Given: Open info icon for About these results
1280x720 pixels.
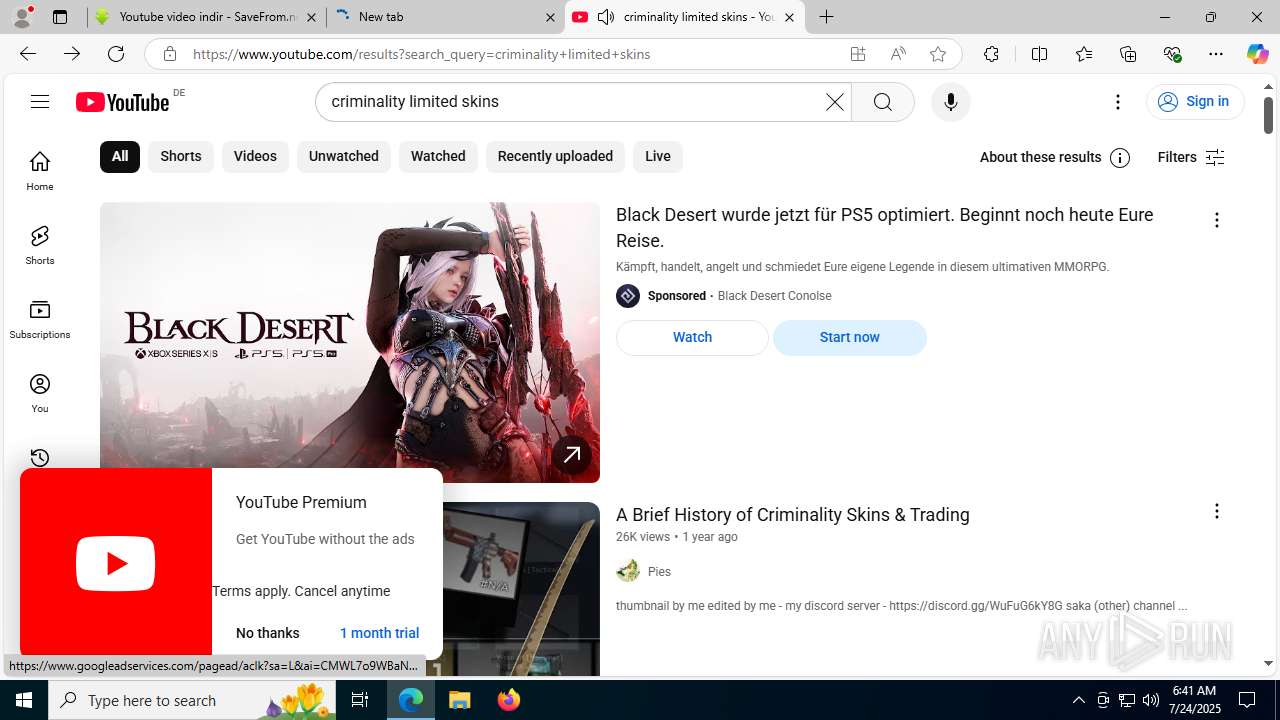Looking at the screenshot, I should tap(1120, 158).
